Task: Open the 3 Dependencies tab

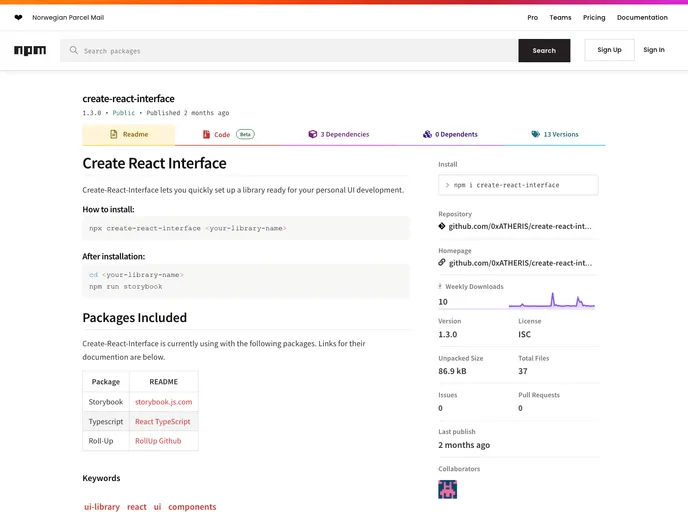Action: coord(338,134)
